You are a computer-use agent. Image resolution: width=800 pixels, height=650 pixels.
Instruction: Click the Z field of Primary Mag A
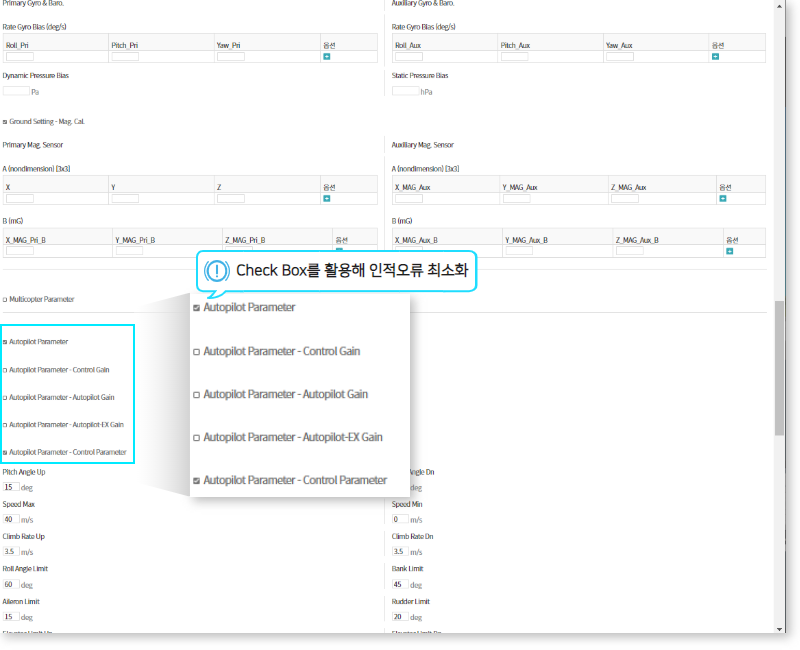(231, 198)
